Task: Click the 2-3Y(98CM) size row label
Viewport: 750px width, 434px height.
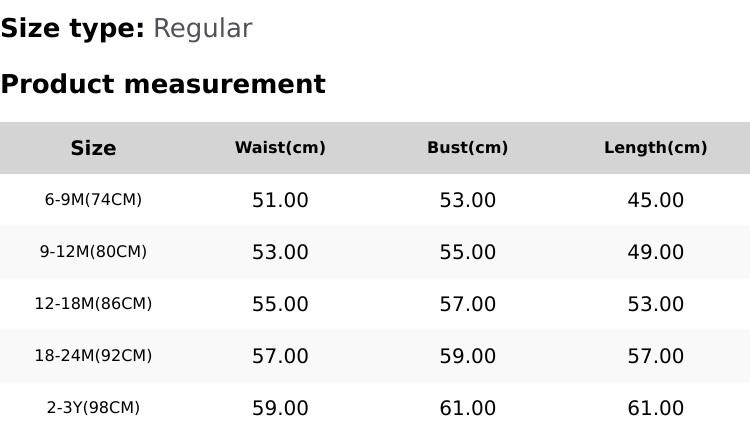Action: pyautogui.click(x=93, y=408)
